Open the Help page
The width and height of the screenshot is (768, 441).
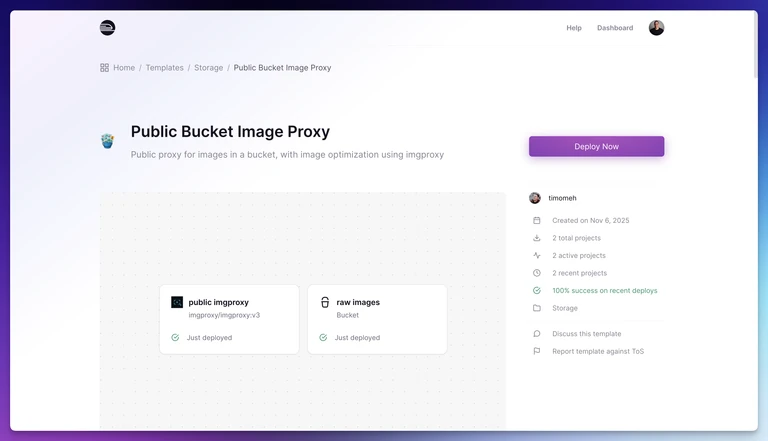coord(574,28)
